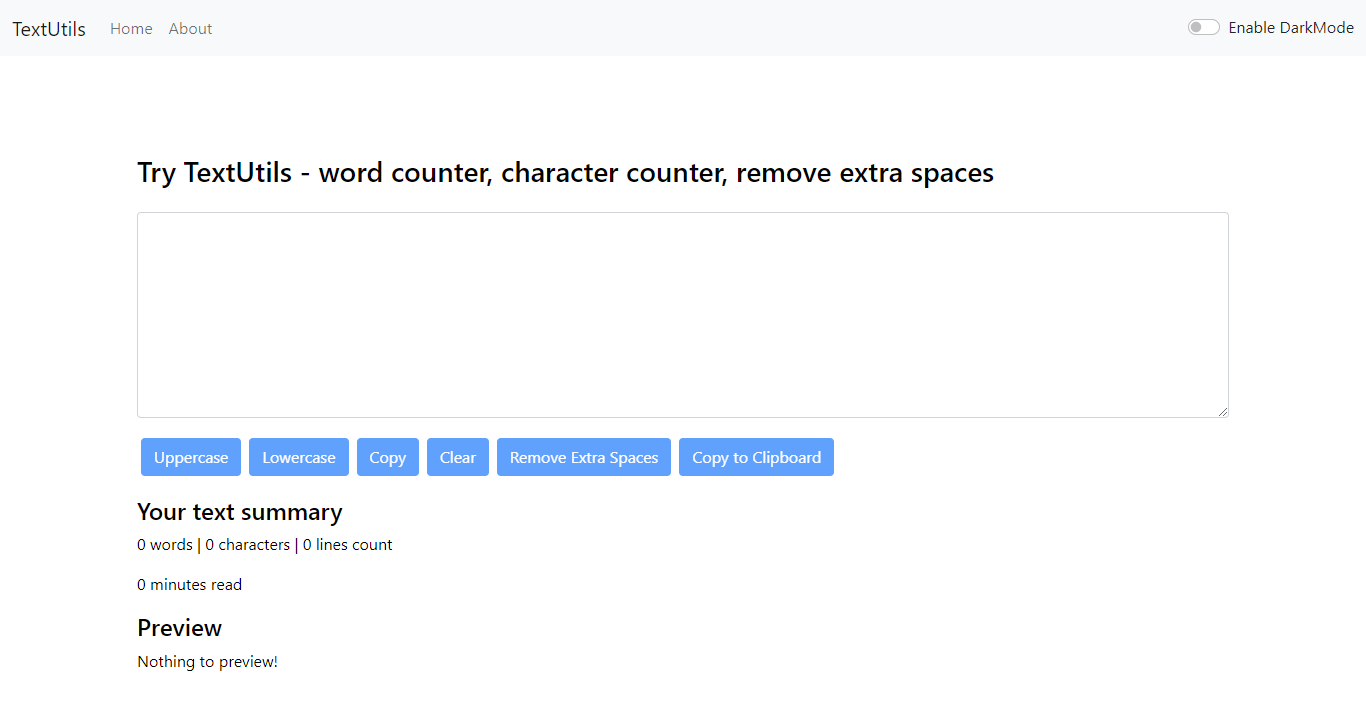Screen dimensions: 1366x721
Task: Click the Lowercase button
Action: point(299,457)
